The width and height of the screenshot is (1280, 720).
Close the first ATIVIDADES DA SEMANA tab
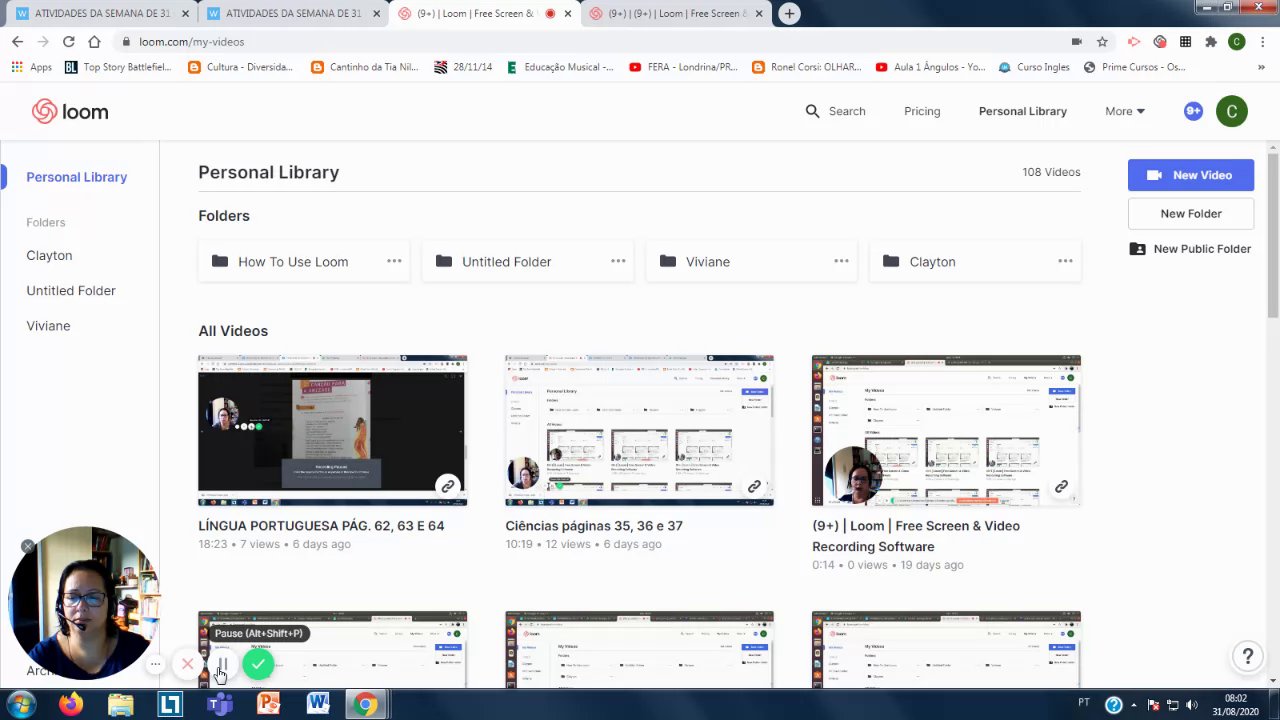point(185,14)
